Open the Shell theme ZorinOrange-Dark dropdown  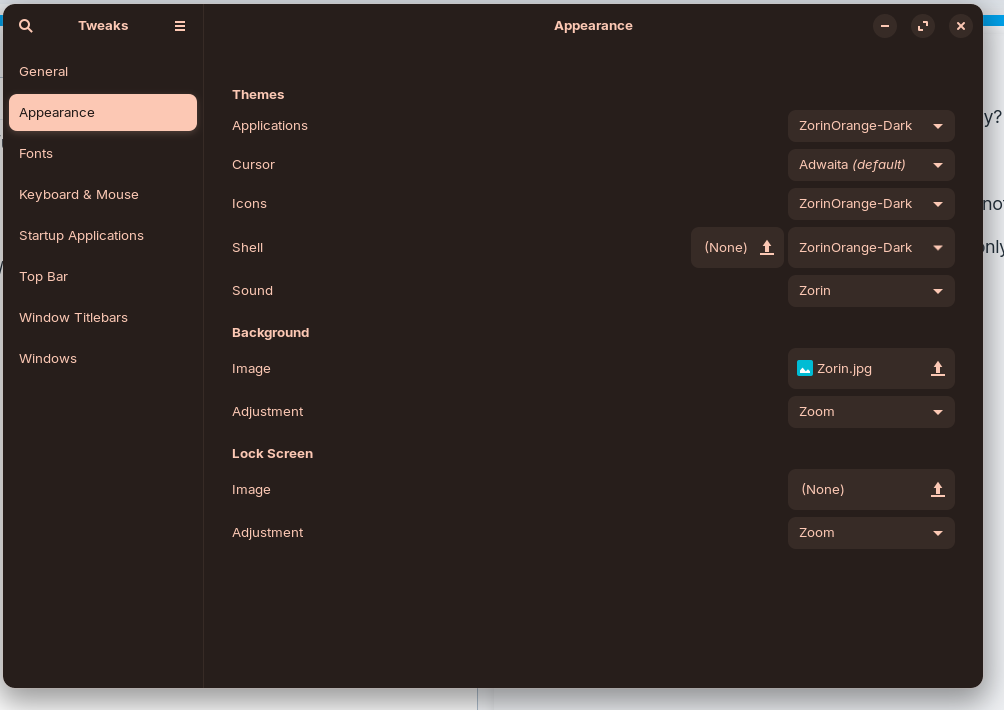[x=871, y=248]
